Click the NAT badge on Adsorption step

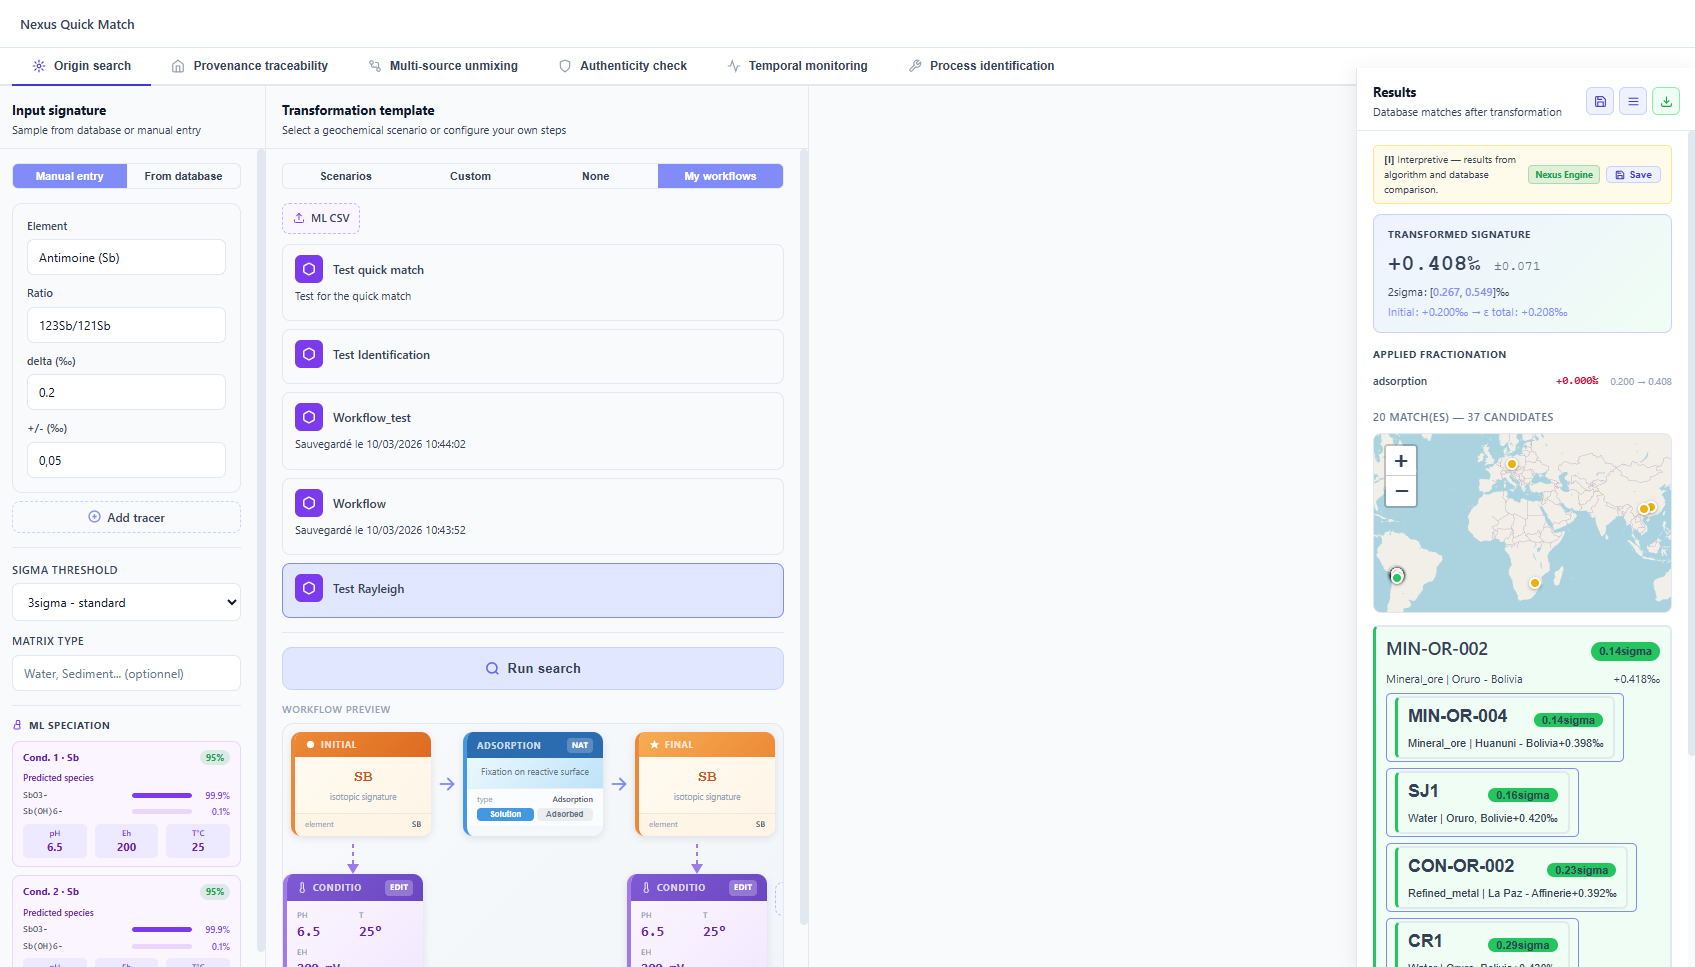point(580,745)
